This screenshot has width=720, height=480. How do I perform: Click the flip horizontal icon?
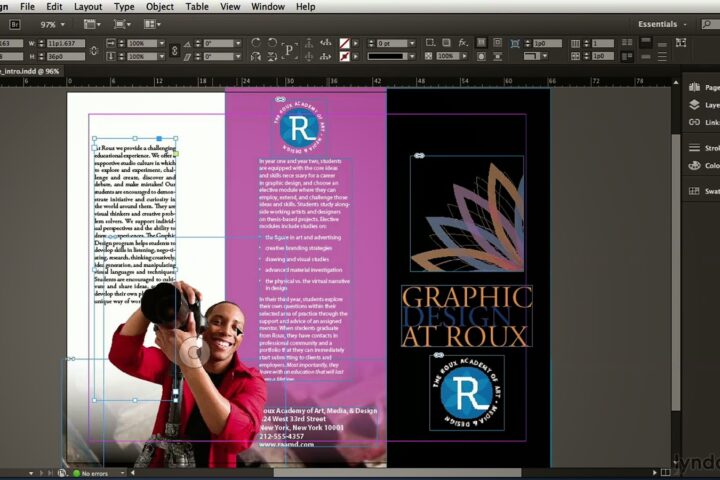[x=256, y=56]
